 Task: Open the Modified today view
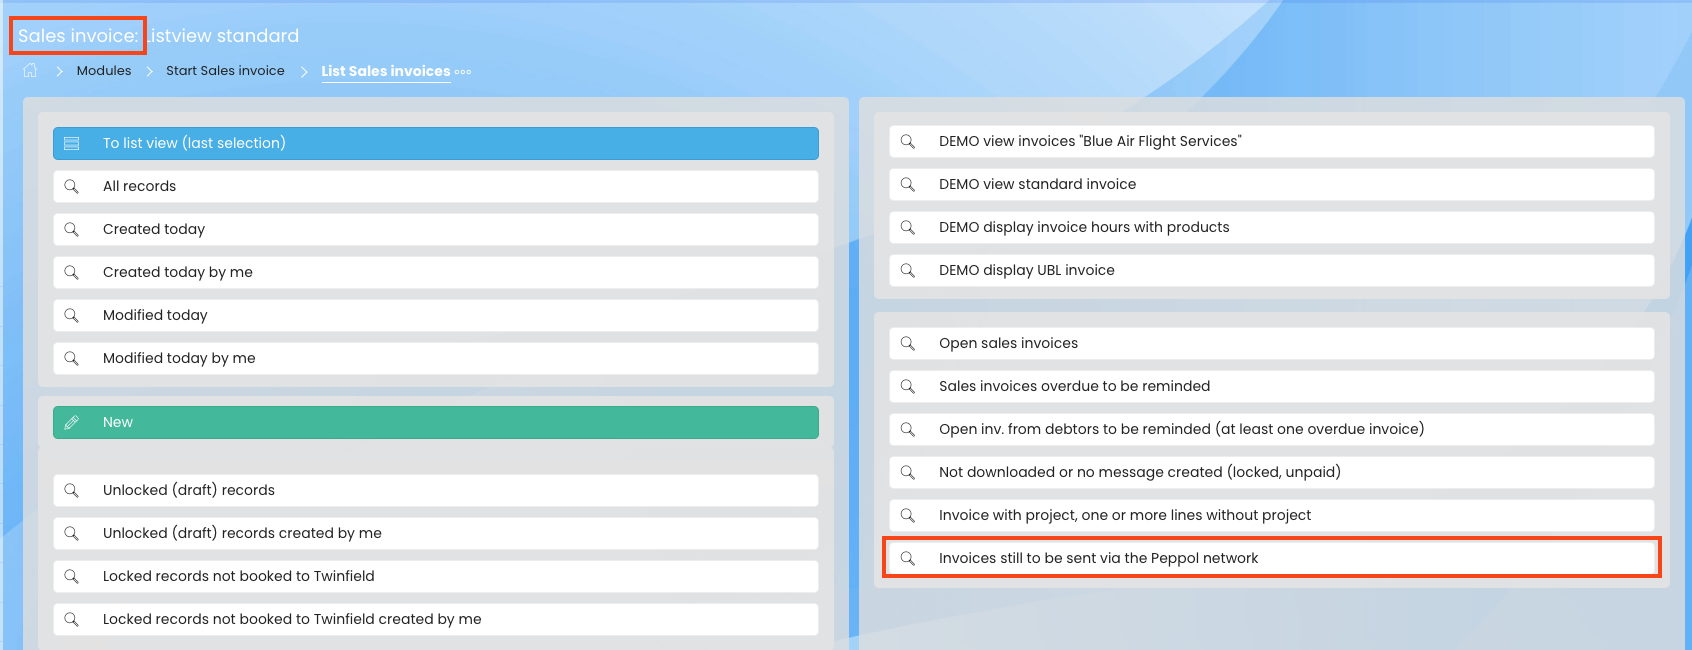pos(436,315)
